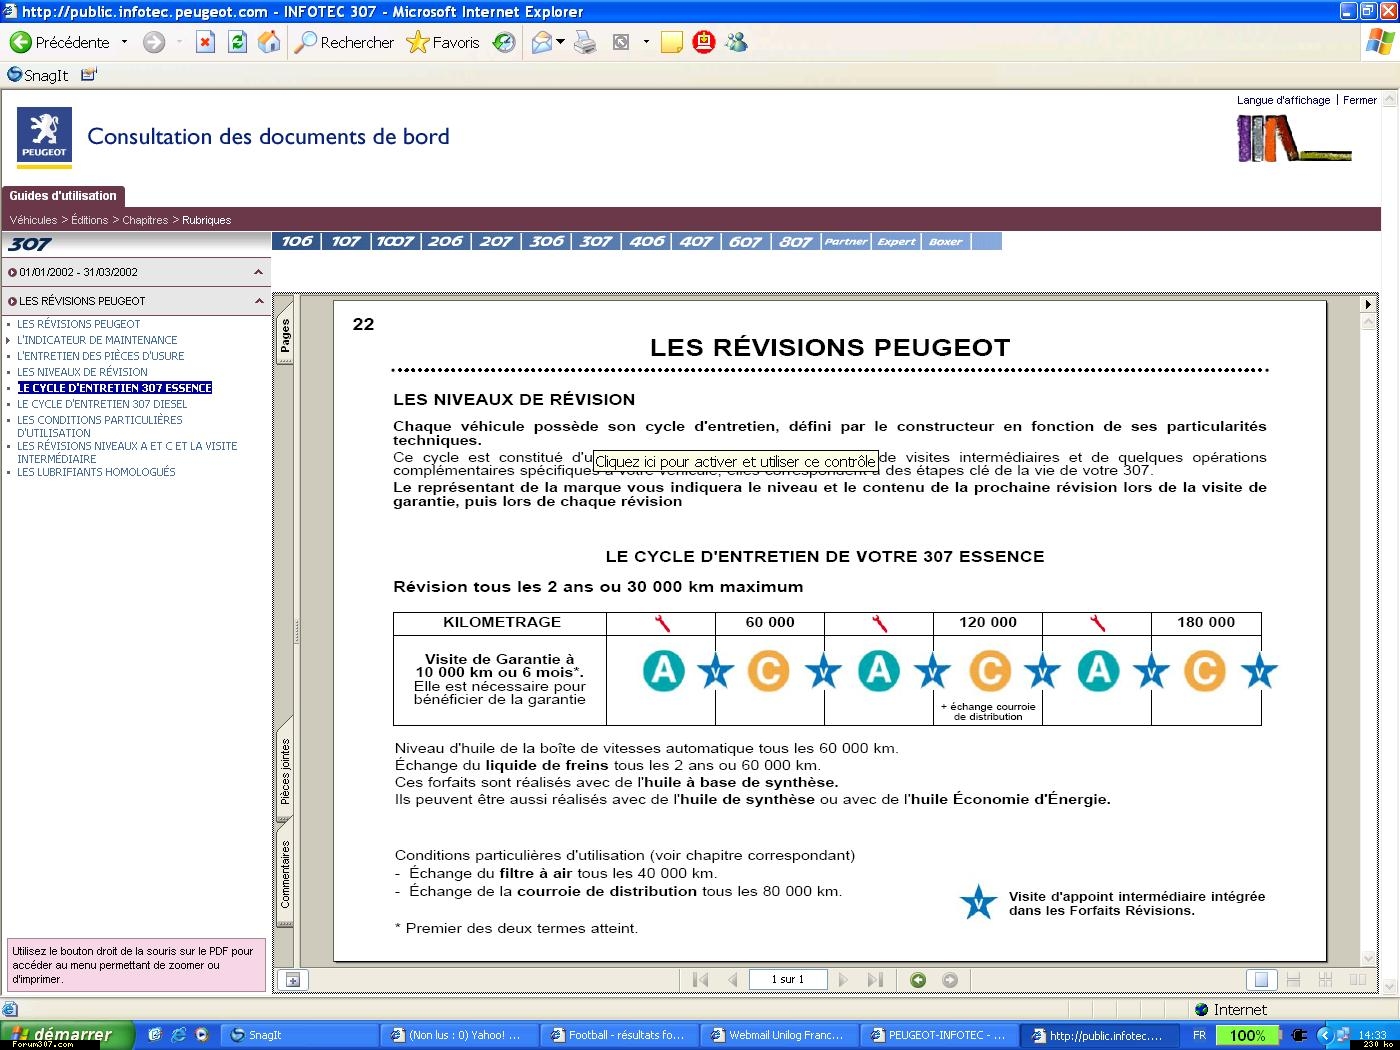The width and height of the screenshot is (1400, 1050).
Task: Click the Mail envelope icon
Action: tap(542, 42)
